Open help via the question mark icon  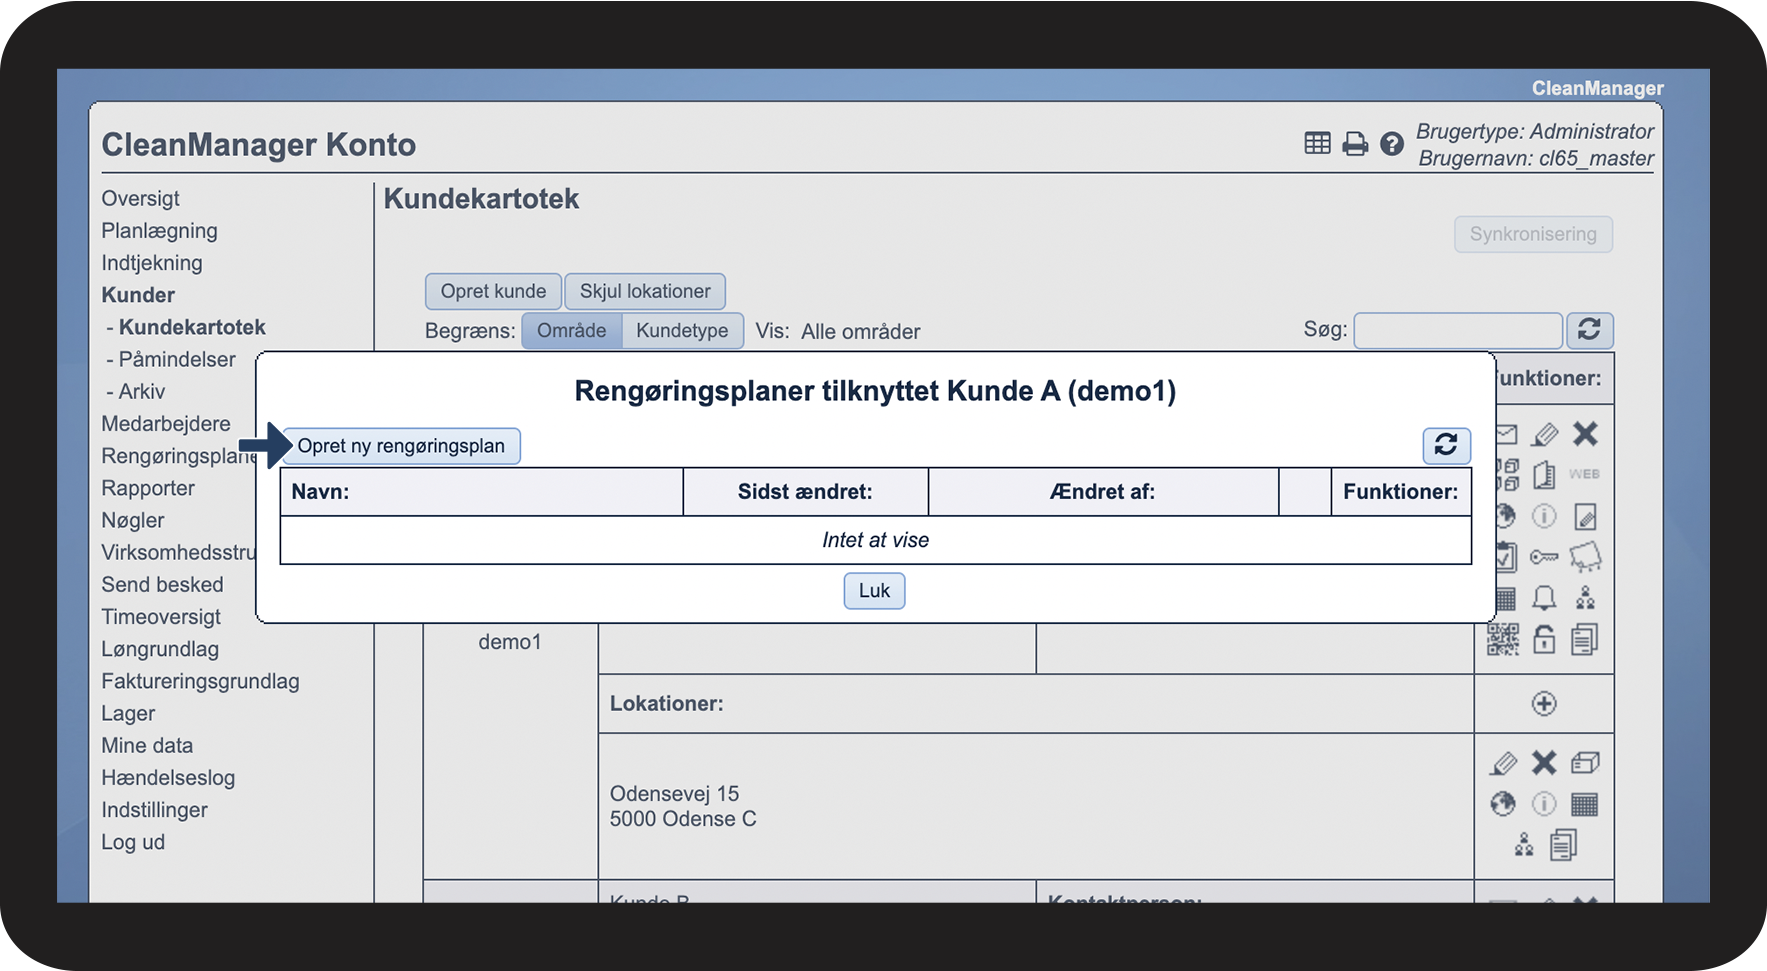(1392, 144)
